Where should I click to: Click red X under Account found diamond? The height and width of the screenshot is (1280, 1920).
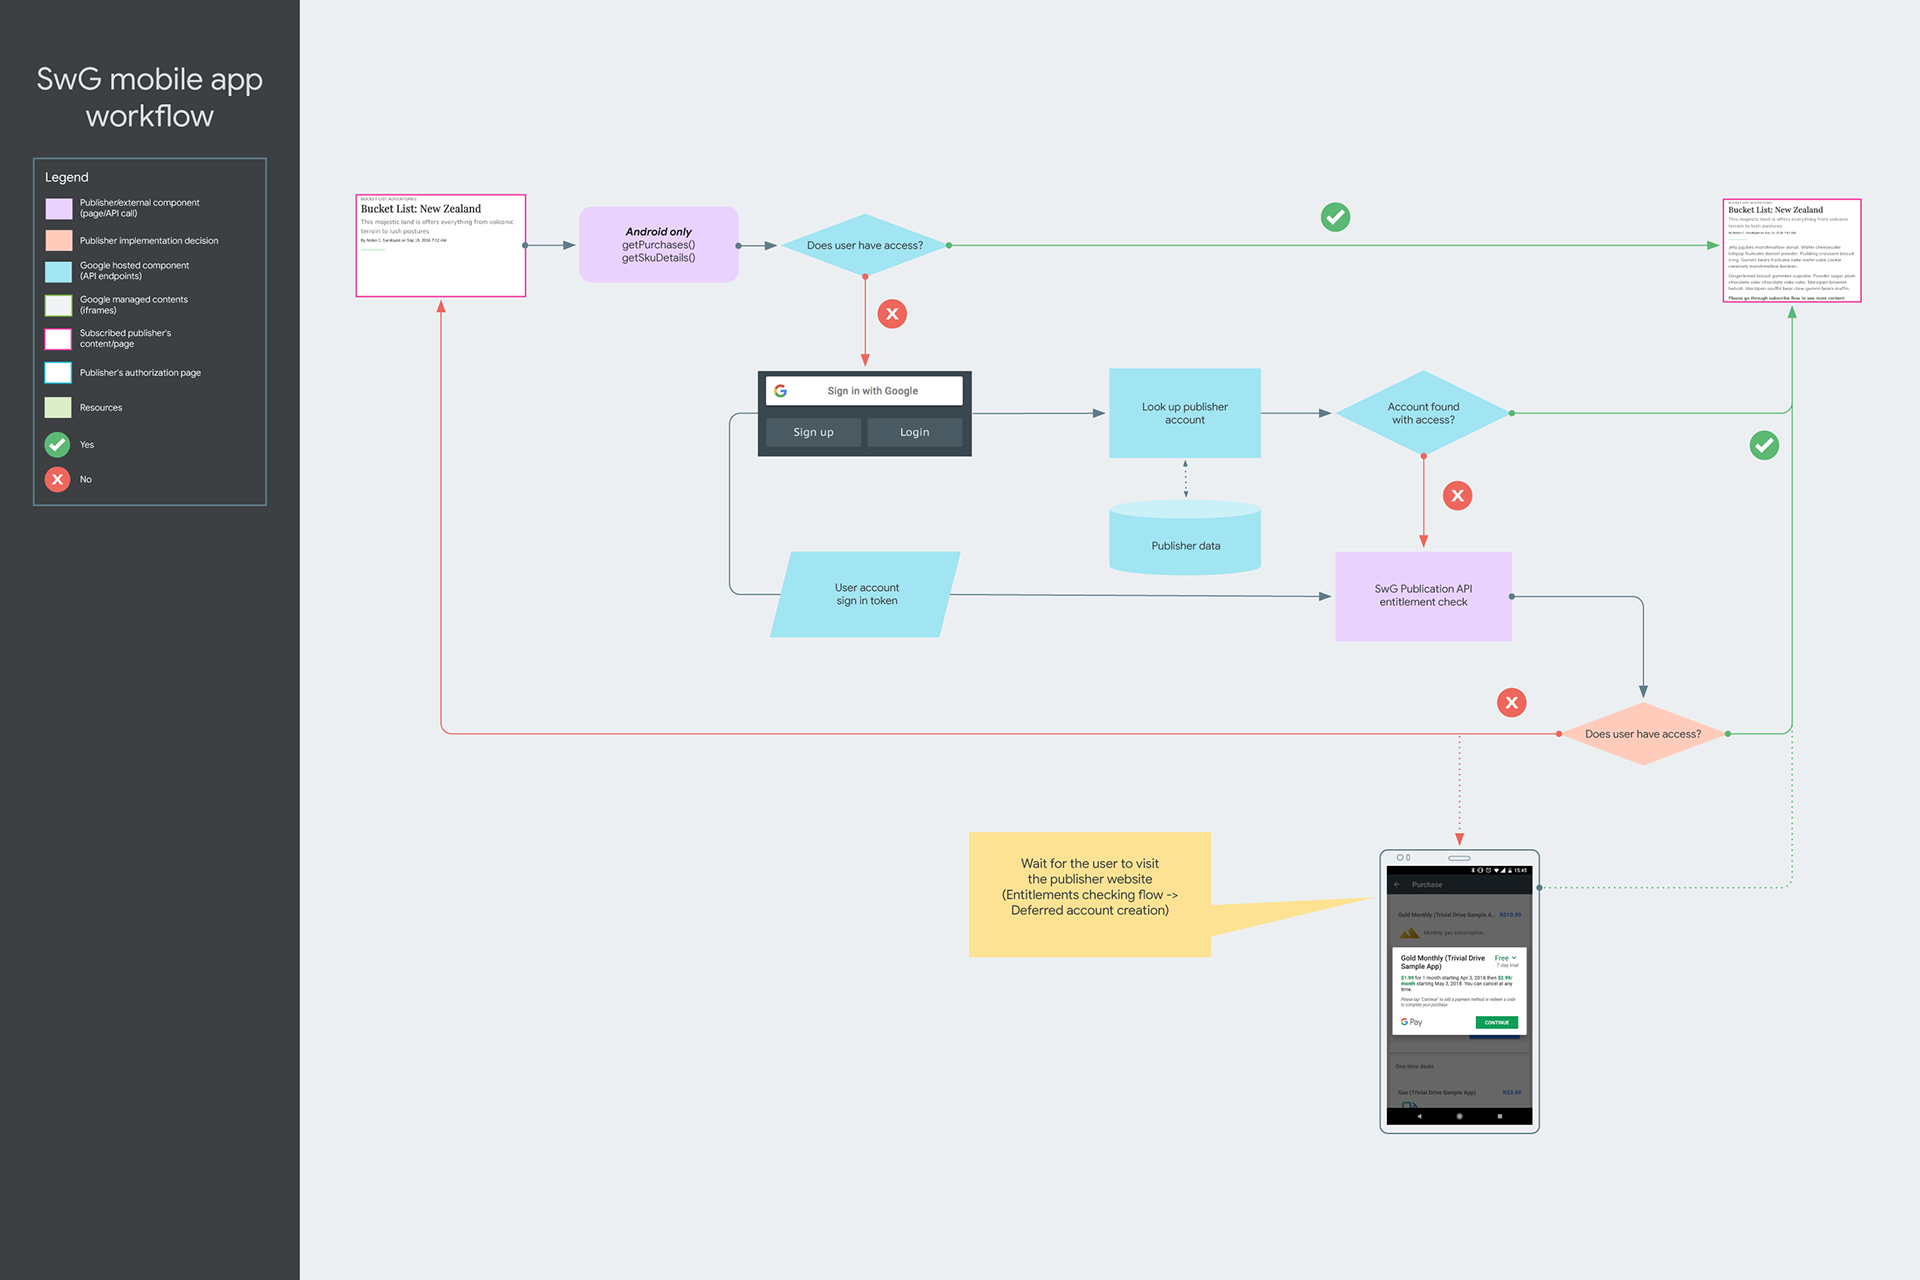point(1457,495)
